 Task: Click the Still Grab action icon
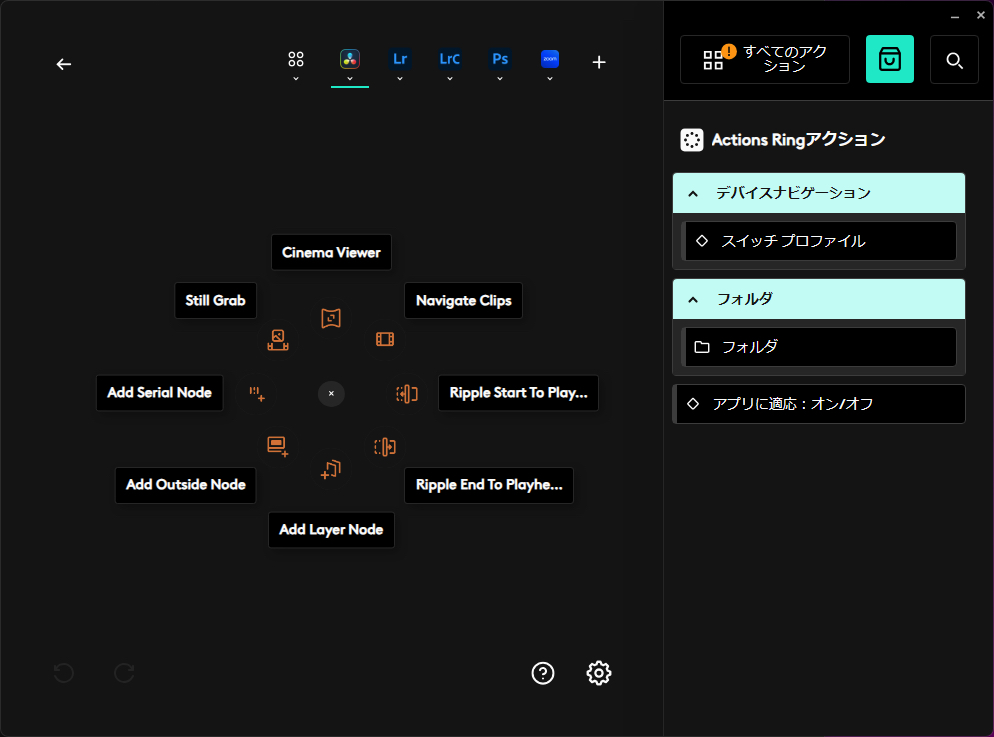[278, 340]
